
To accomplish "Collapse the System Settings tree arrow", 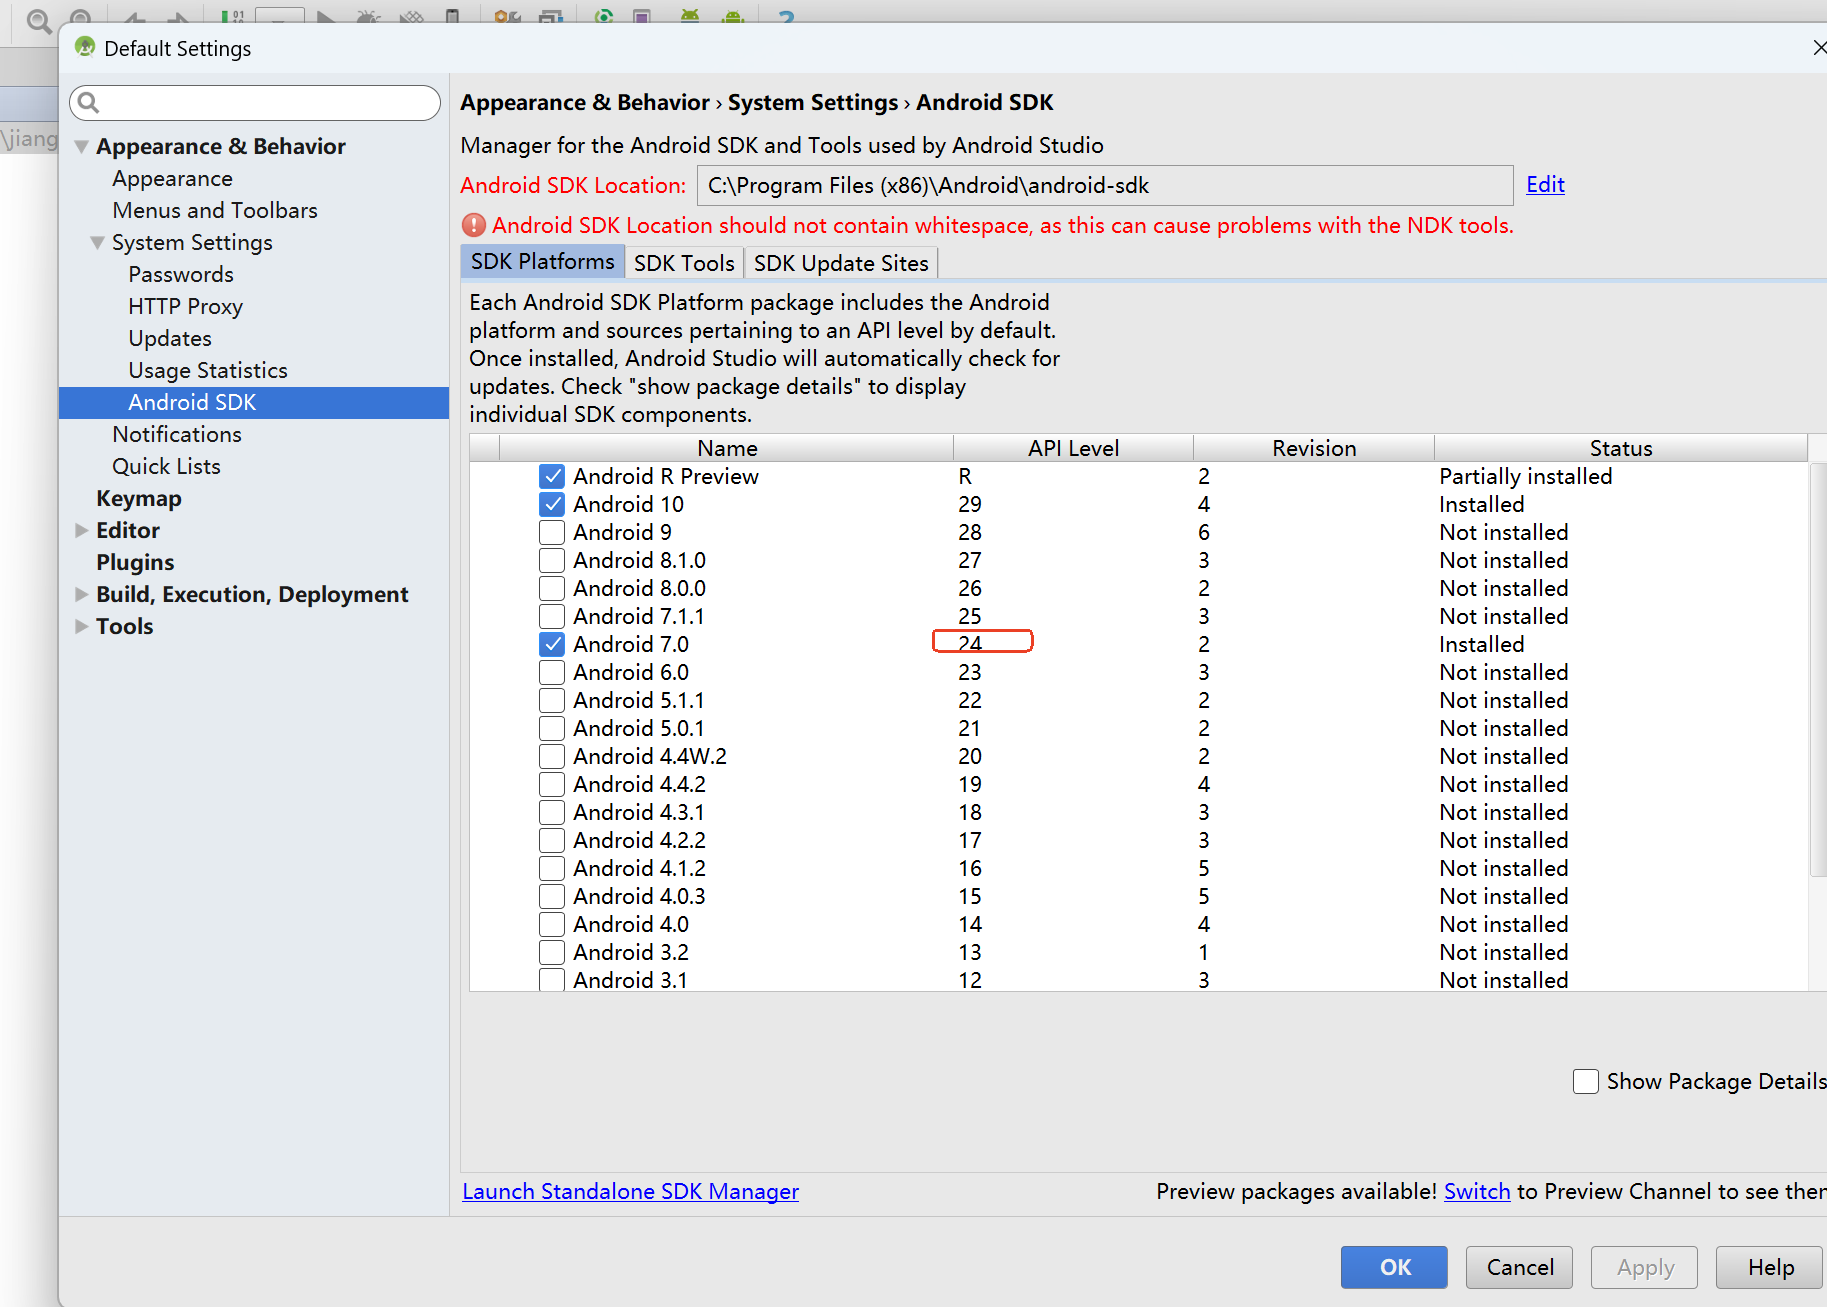I will [x=98, y=243].
